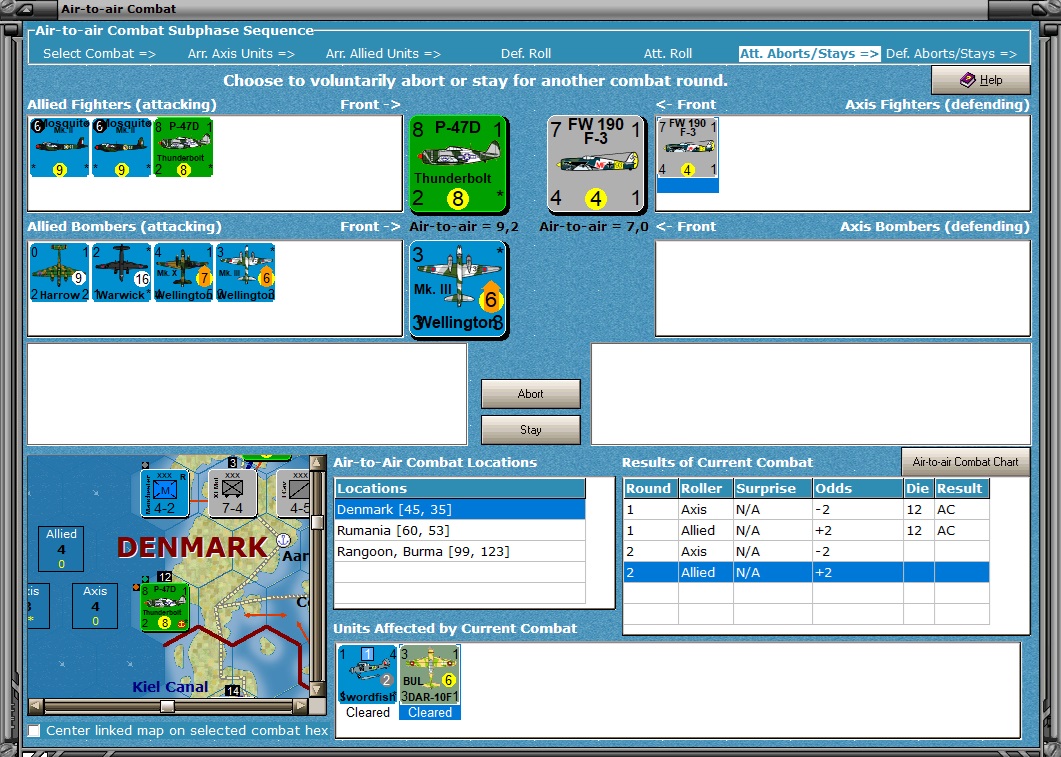Click large FW 190 F-3 front fighter
The width and height of the screenshot is (1061, 757).
[596, 164]
